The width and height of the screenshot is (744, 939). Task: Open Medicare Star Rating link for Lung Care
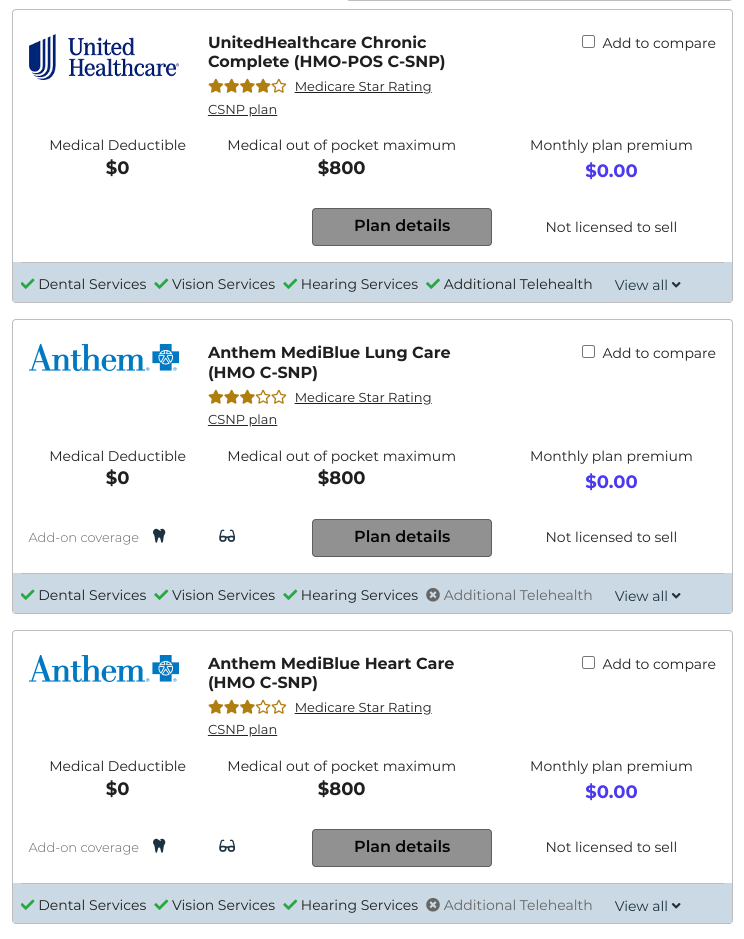(363, 397)
